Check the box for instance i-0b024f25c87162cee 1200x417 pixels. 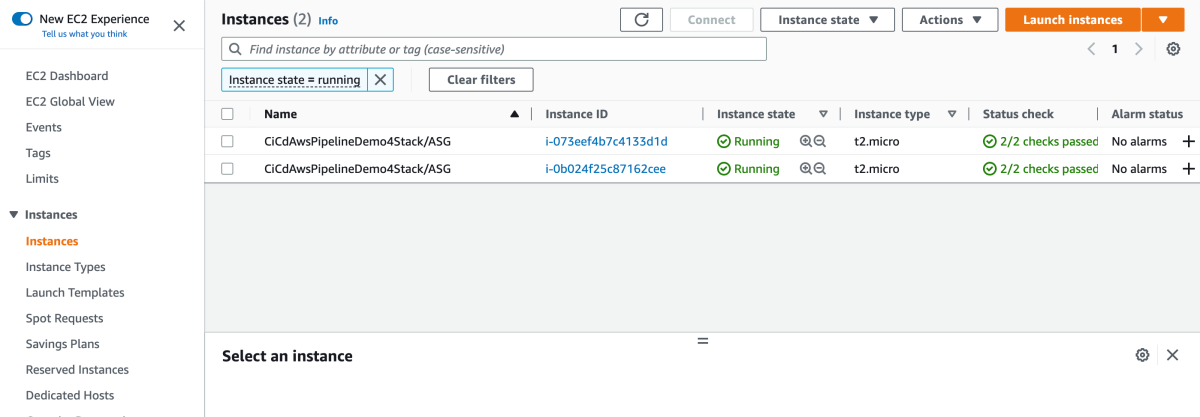(227, 169)
